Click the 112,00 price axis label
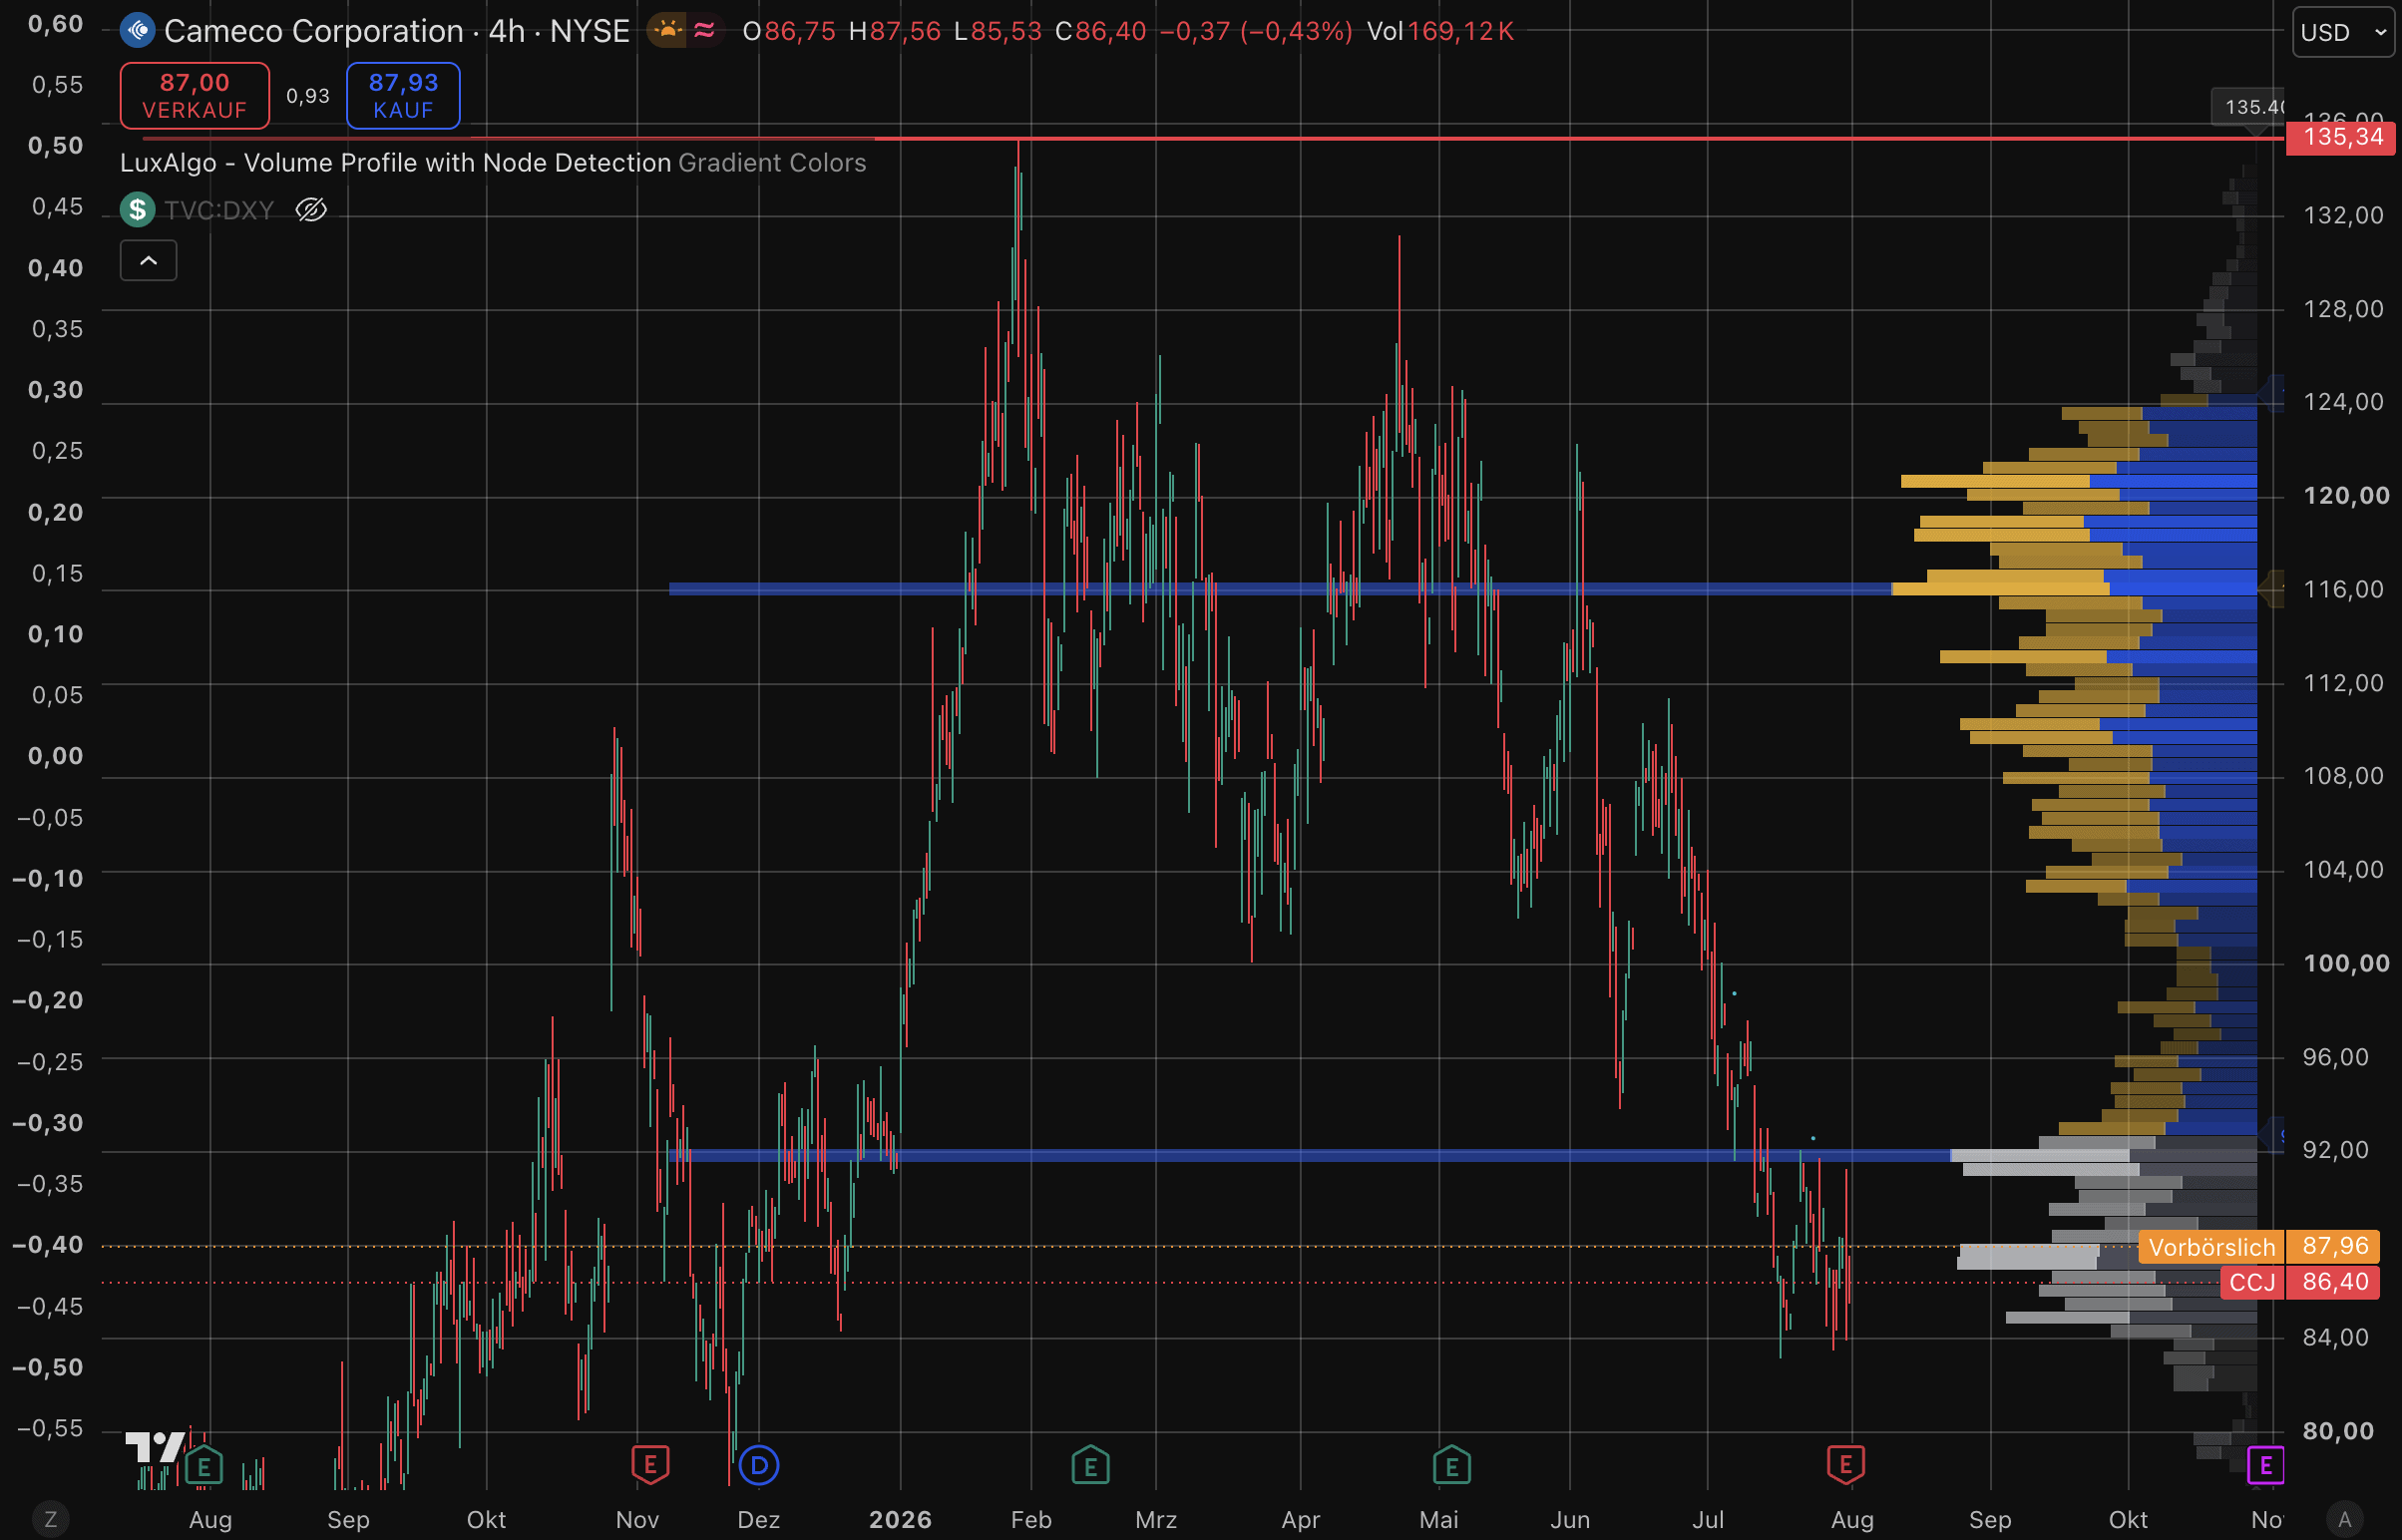Image resolution: width=2402 pixels, height=1540 pixels. (2343, 683)
